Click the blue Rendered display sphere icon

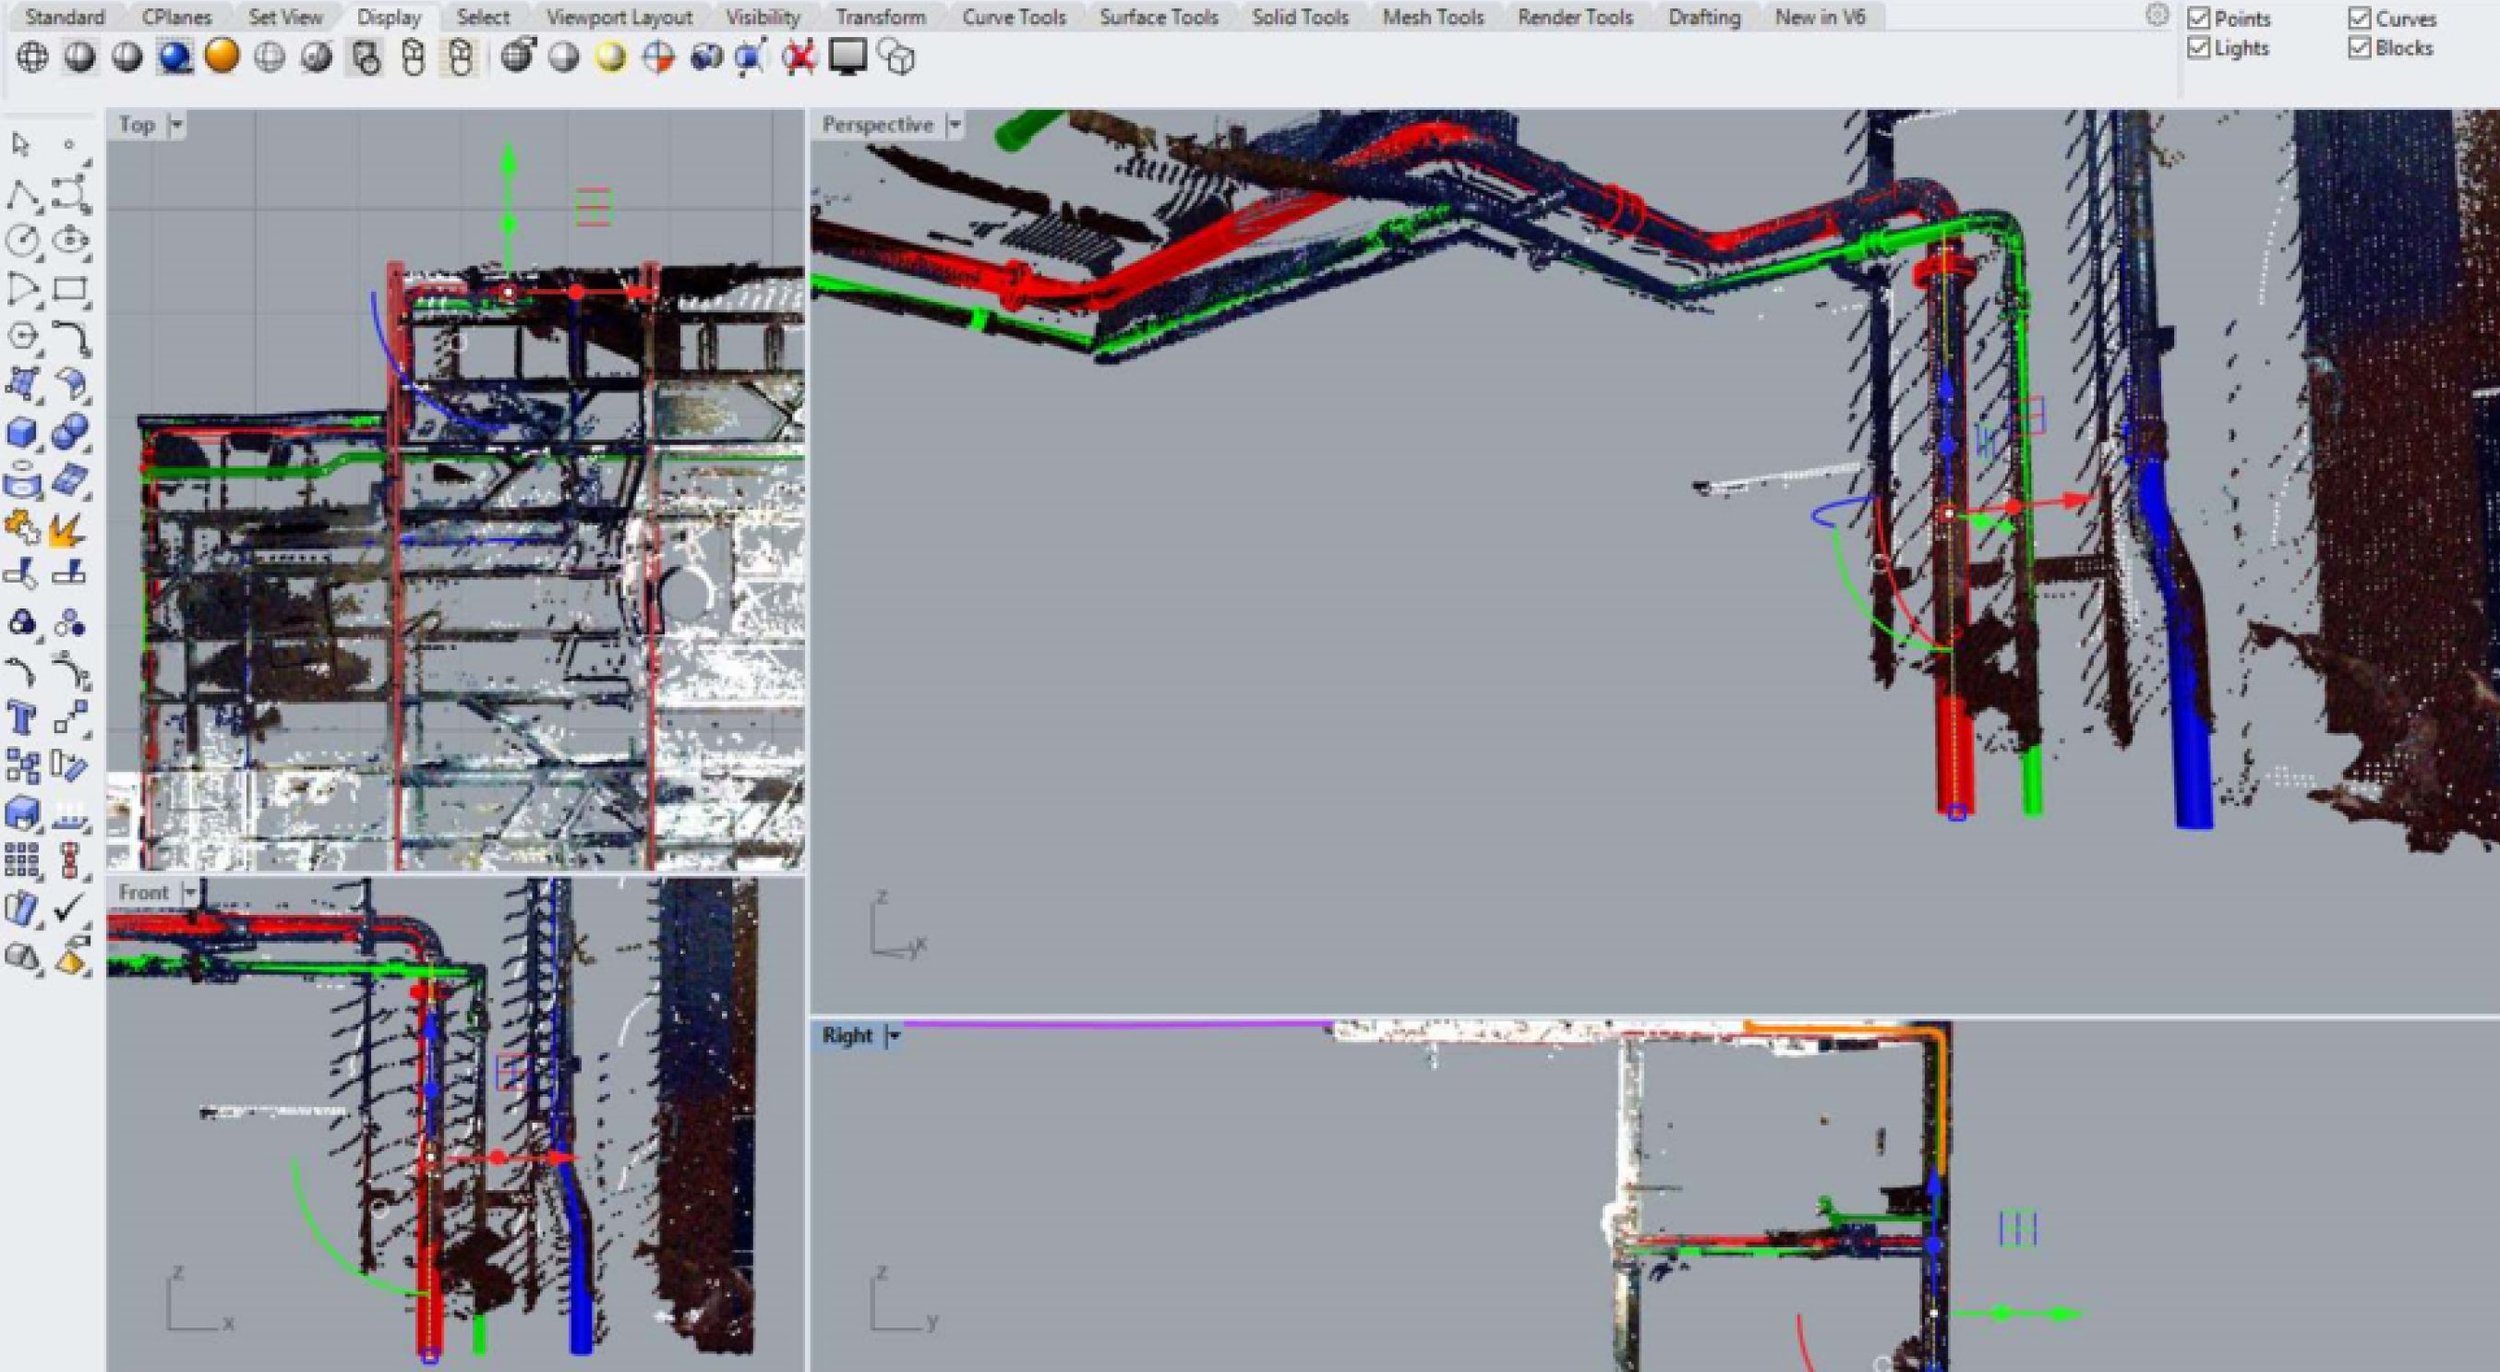175,58
